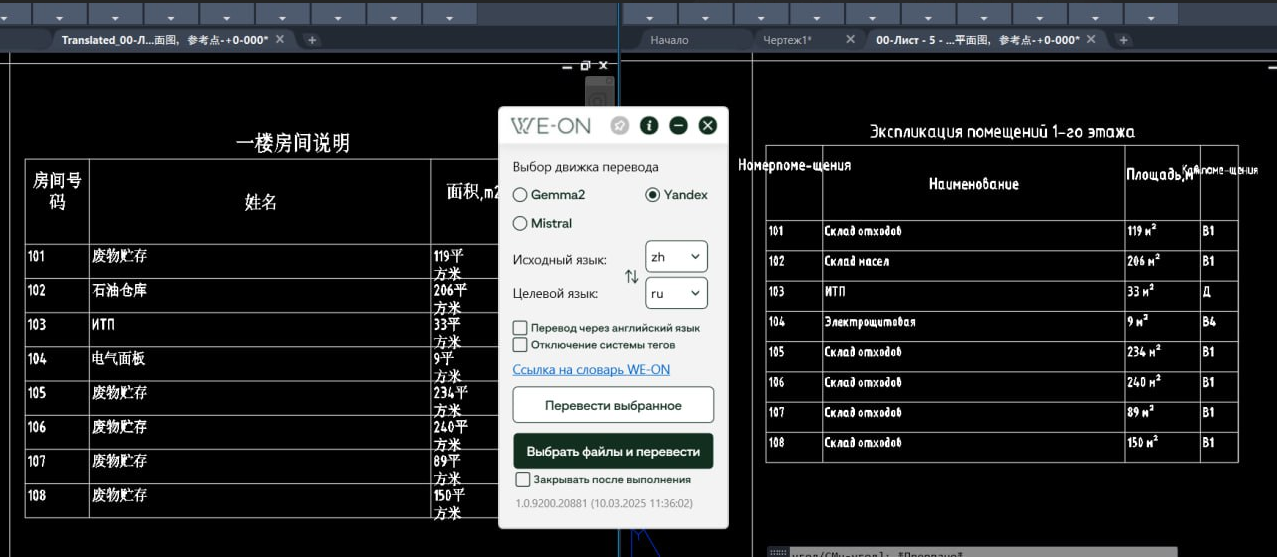Screen dimensions: 1277x557
Task: Select Склад масел cell
Action: tap(856, 261)
